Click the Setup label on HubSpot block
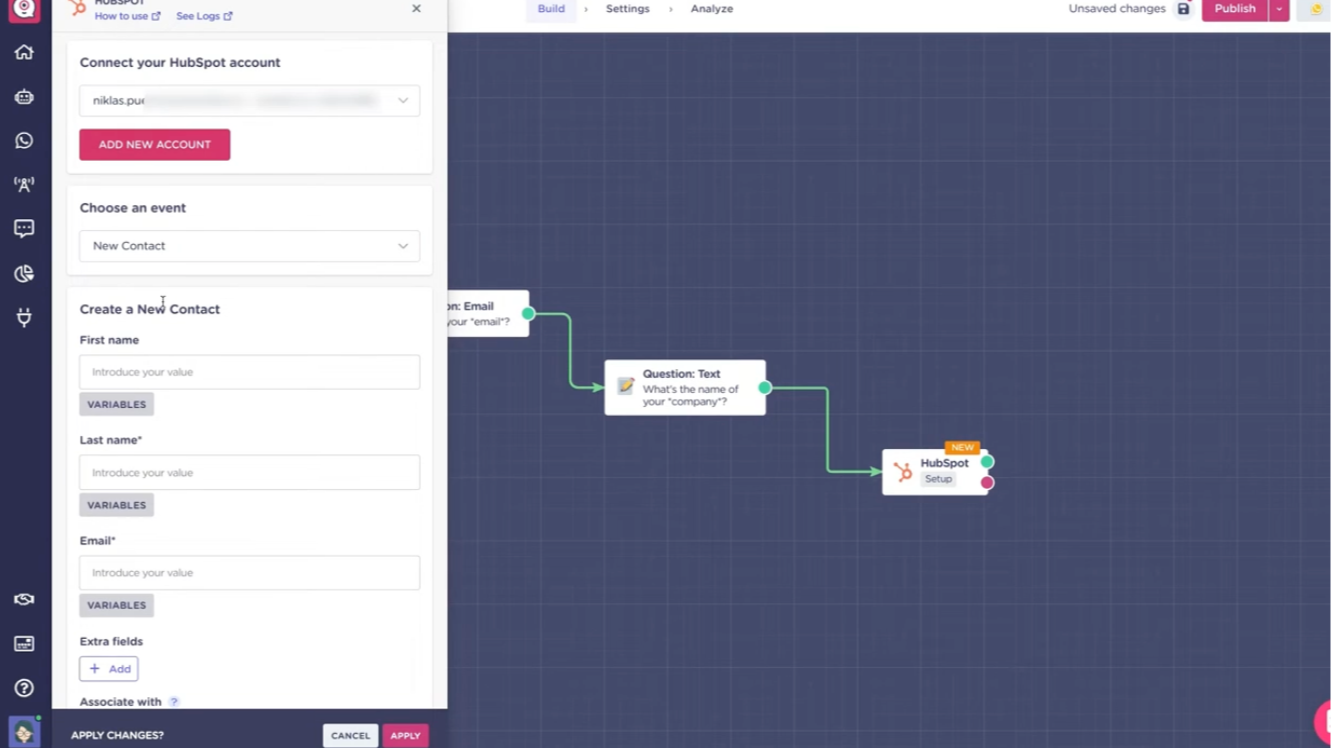 [x=938, y=479]
